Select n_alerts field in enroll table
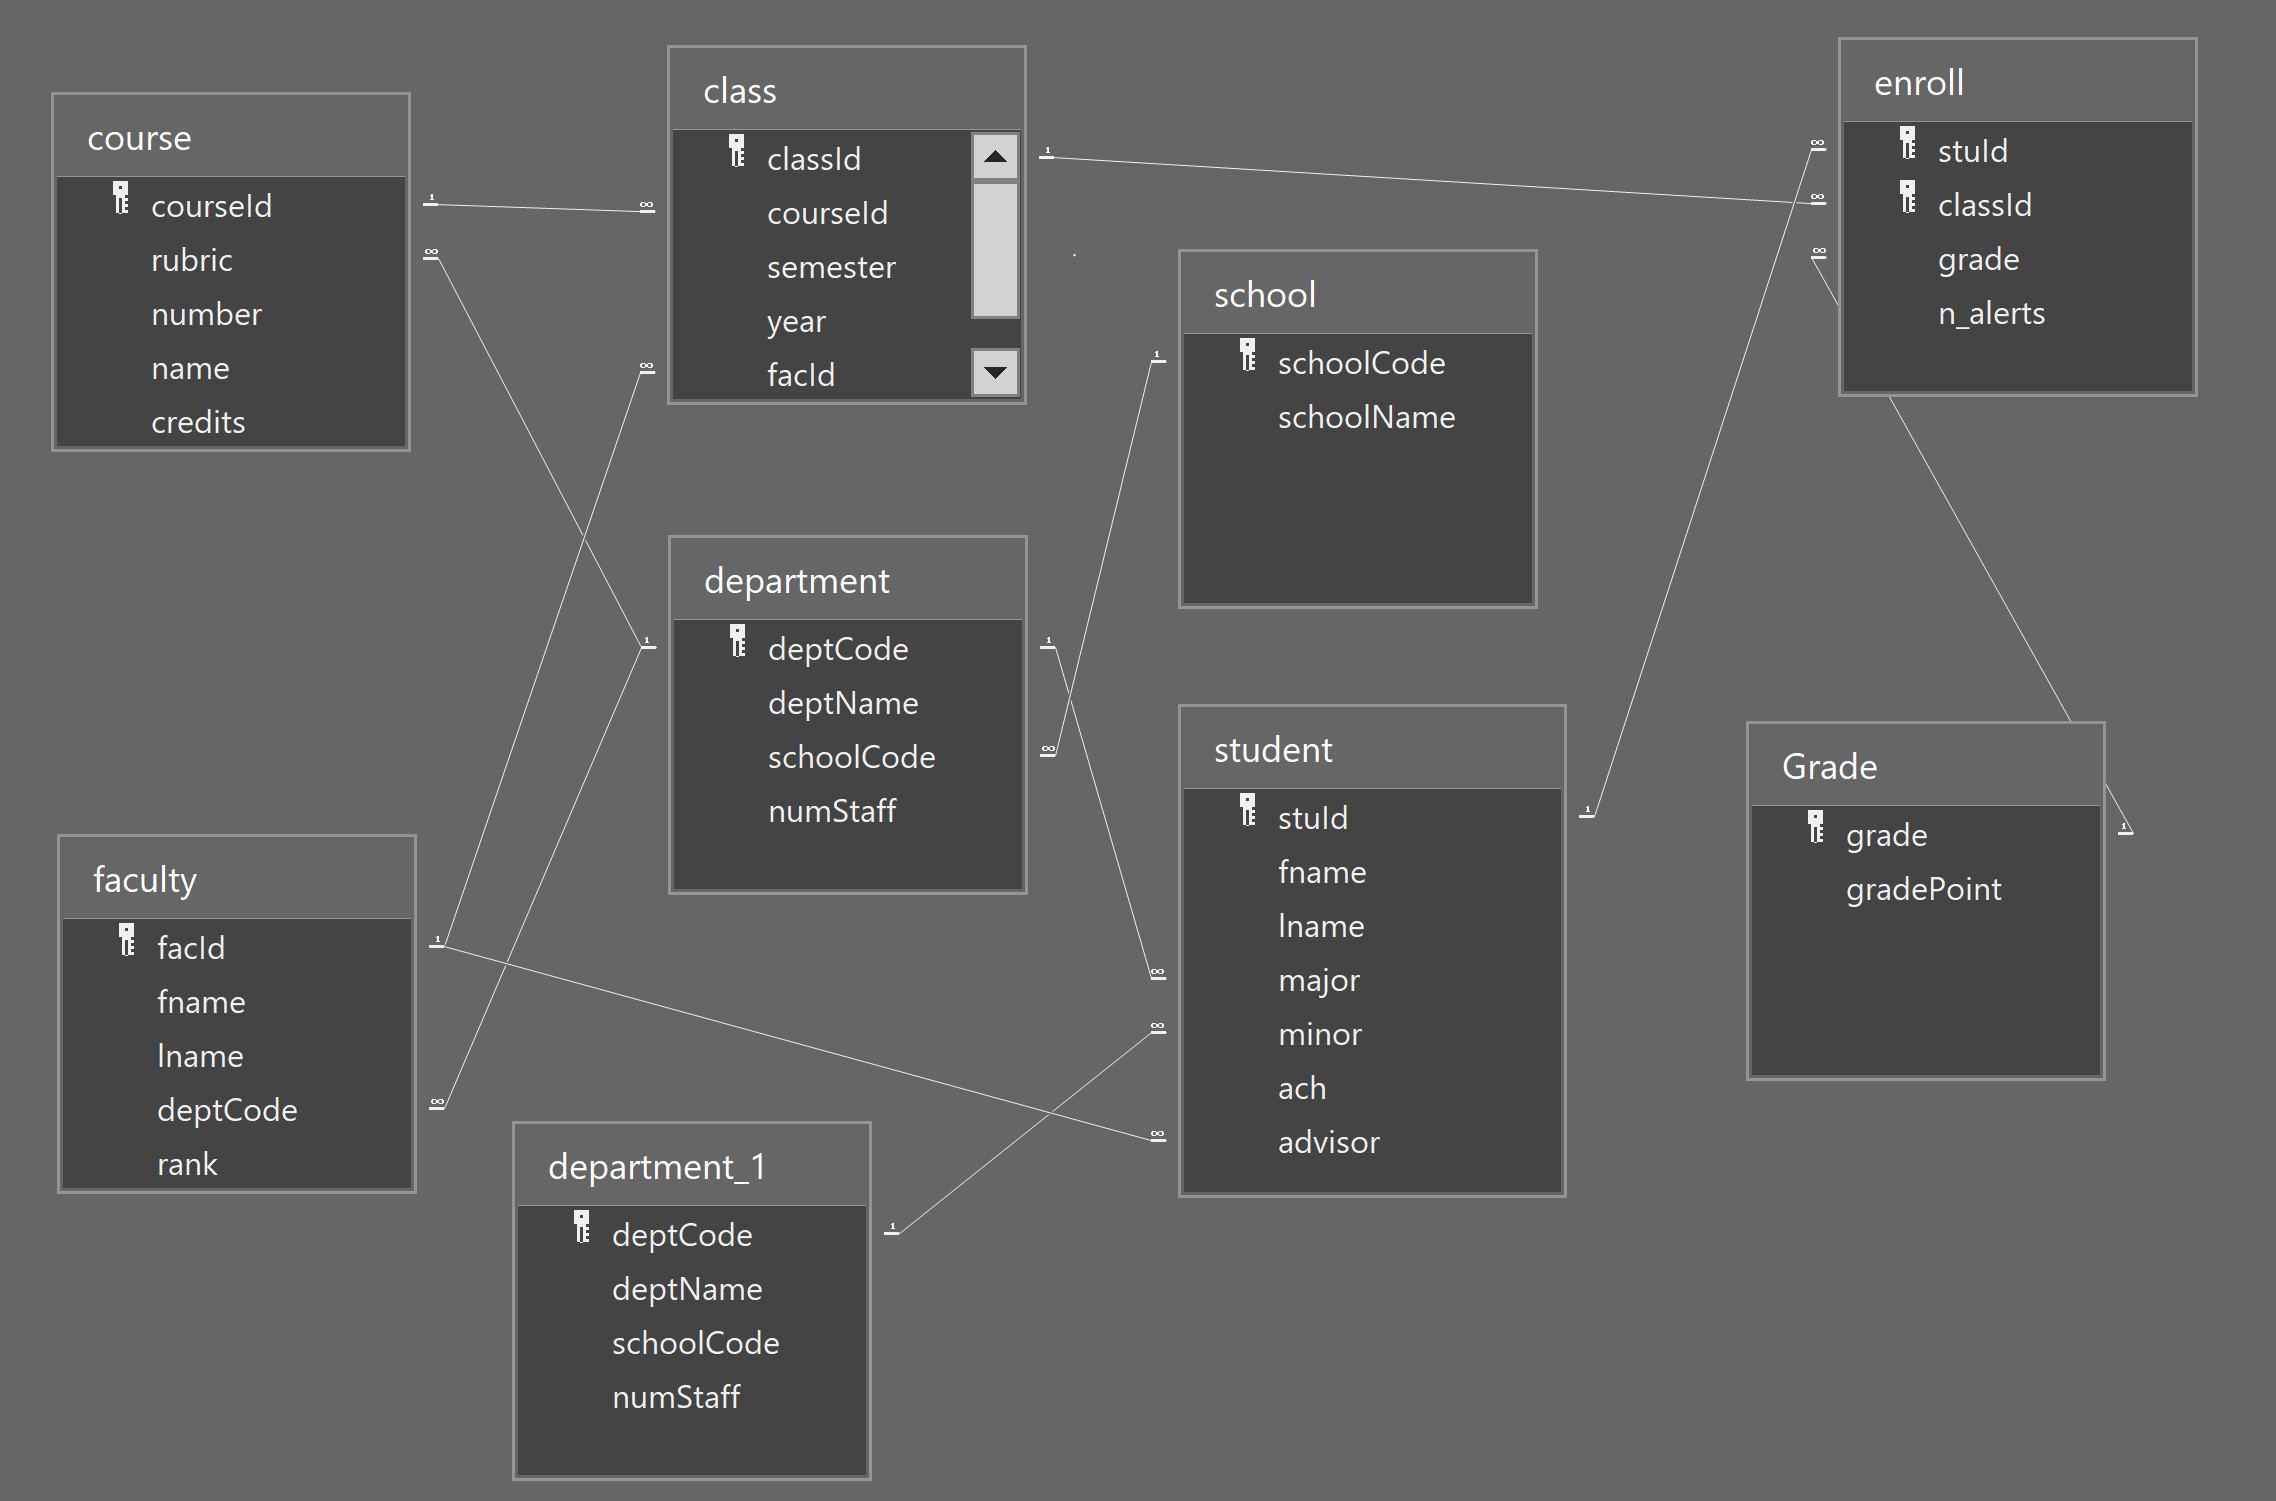 (1990, 313)
